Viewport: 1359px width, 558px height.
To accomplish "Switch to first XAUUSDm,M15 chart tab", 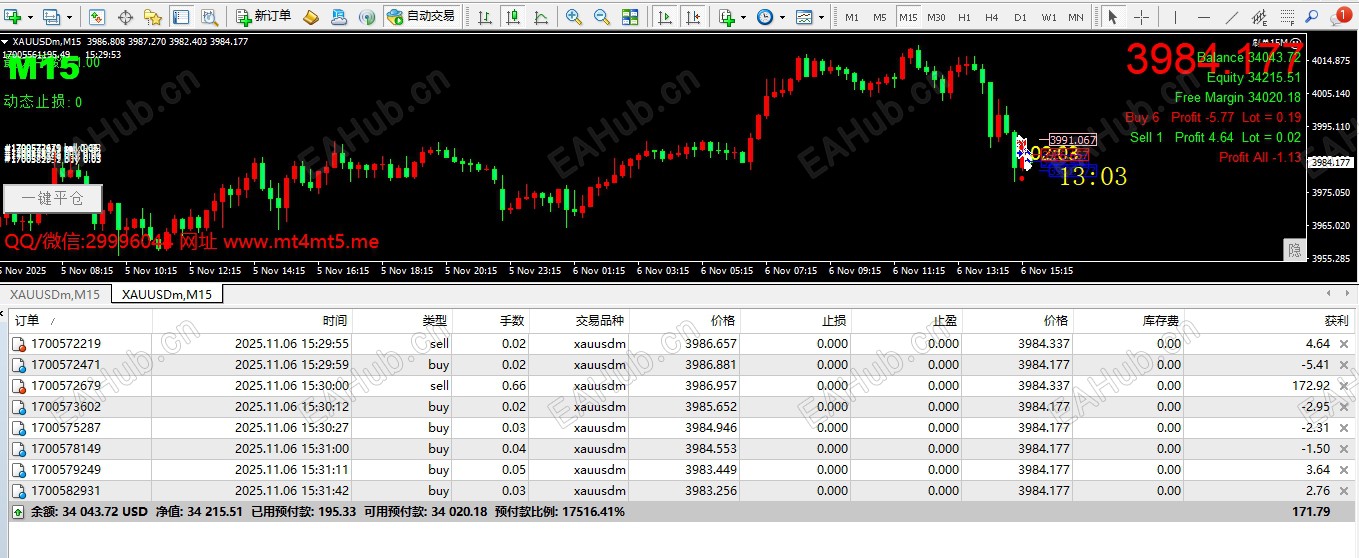I will (55, 294).
